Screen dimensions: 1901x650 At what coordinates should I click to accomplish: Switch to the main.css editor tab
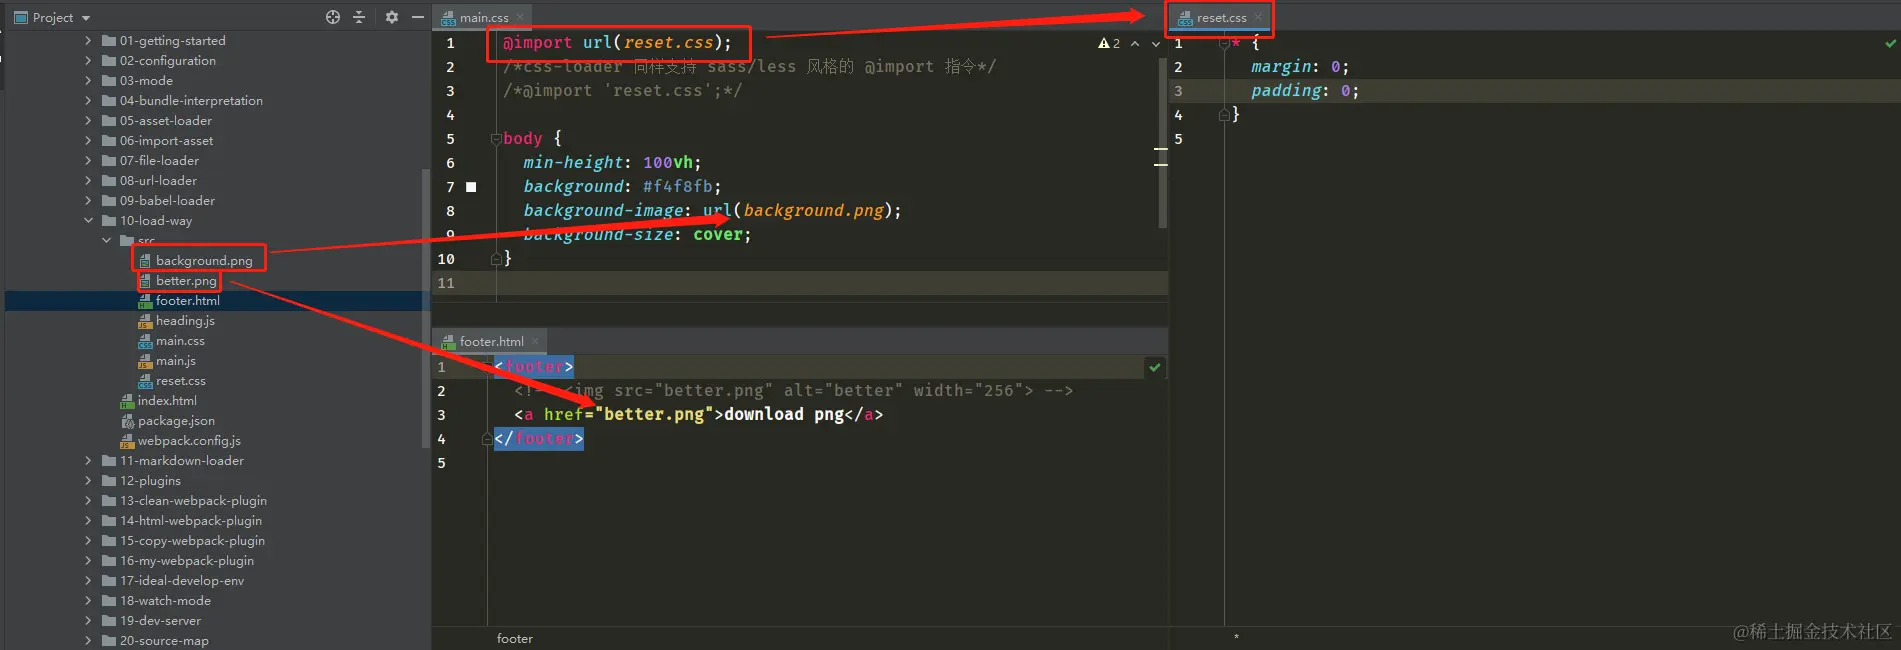pyautogui.click(x=484, y=17)
